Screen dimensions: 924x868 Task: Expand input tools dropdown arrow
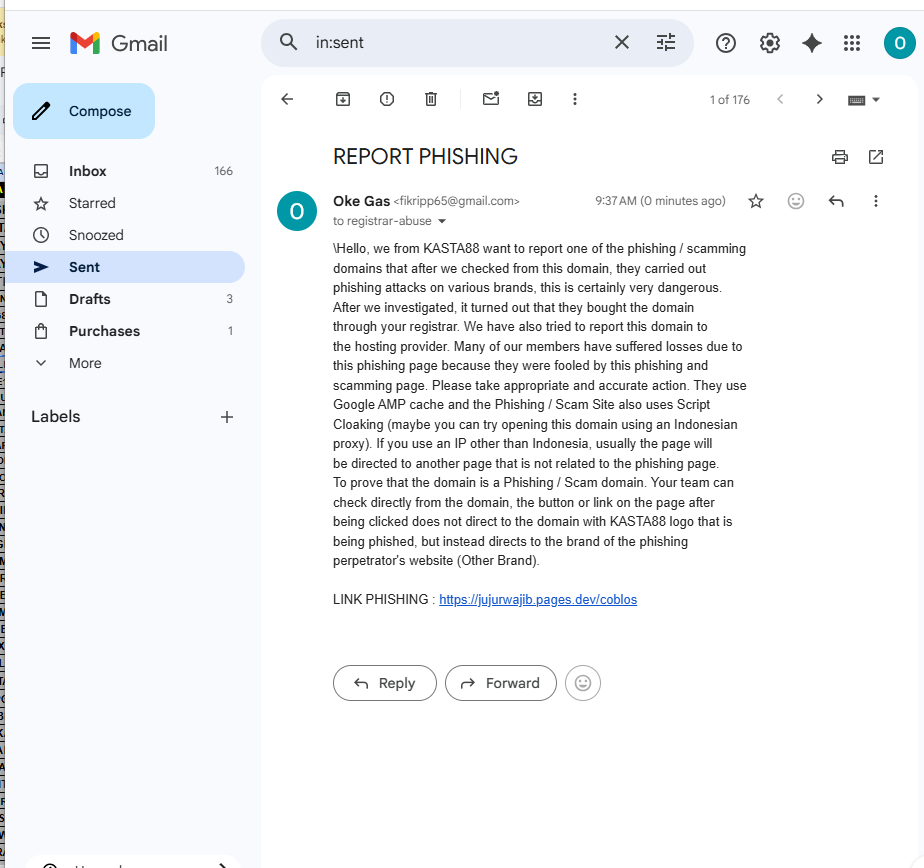point(876,100)
